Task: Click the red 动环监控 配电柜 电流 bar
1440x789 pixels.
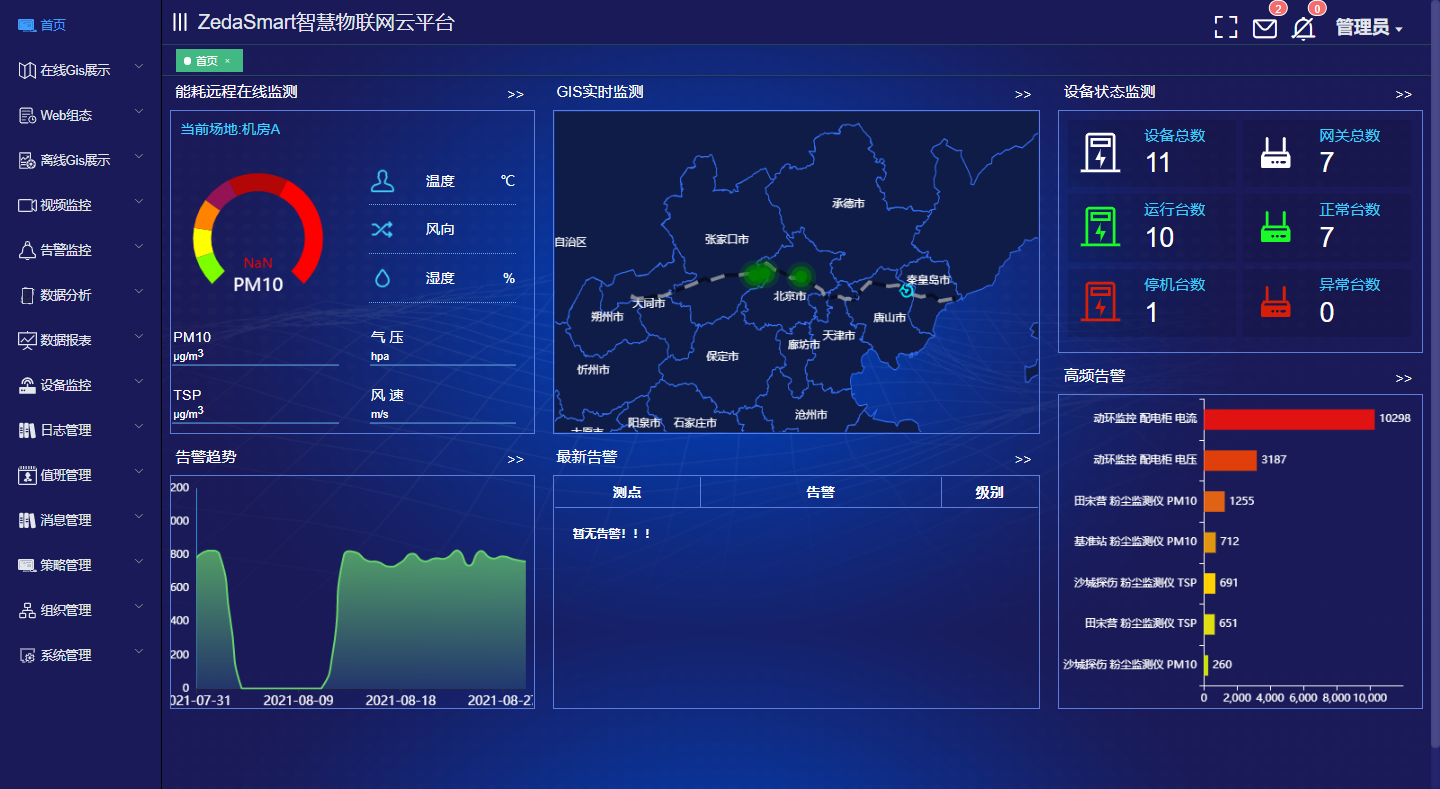Action: [x=1289, y=419]
